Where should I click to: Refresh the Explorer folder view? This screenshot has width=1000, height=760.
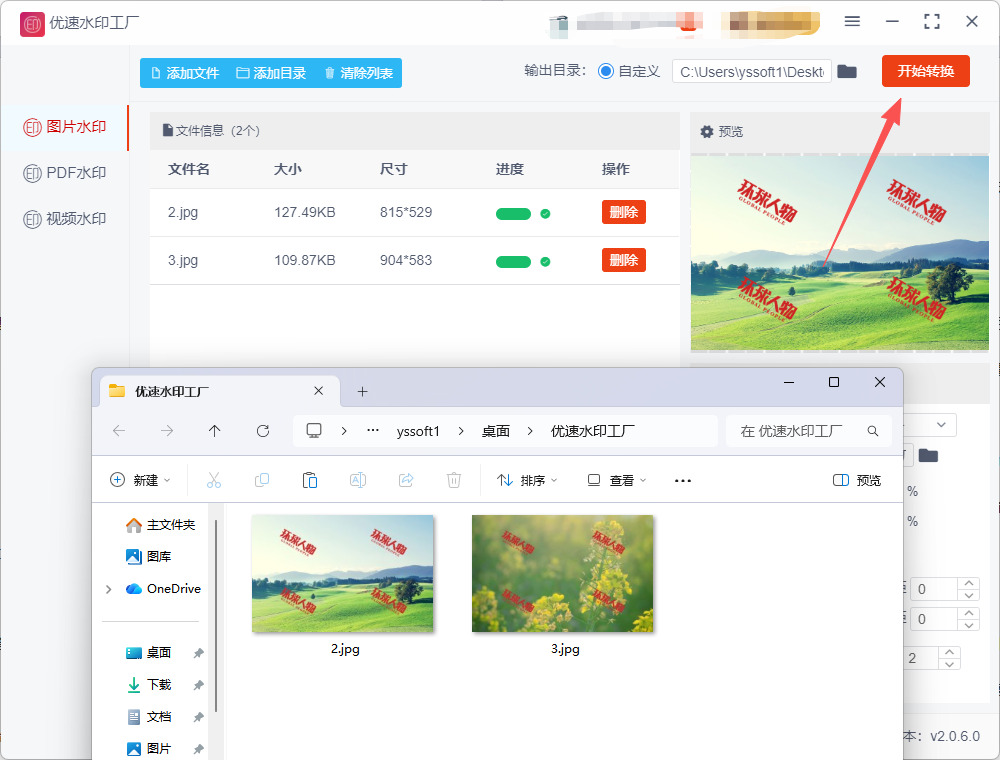[x=263, y=431]
